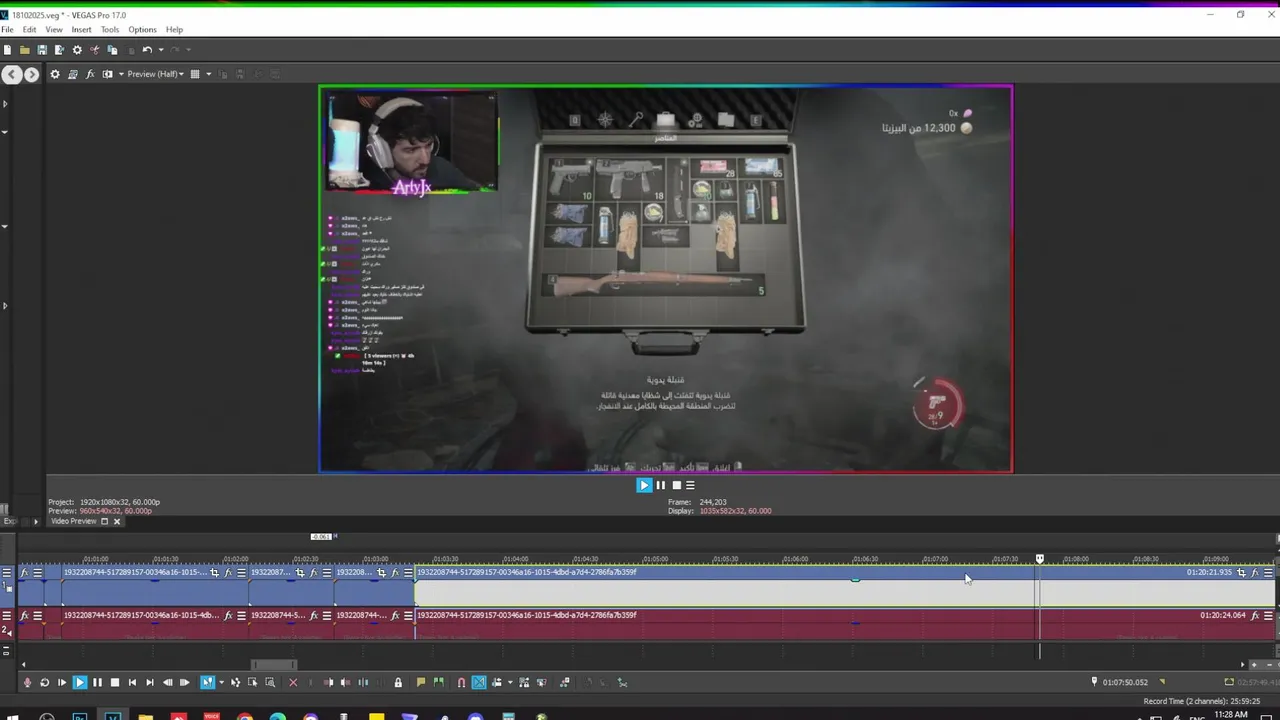Select the Video Preview tab
This screenshot has height=720, width=1280.
point(73,521)
